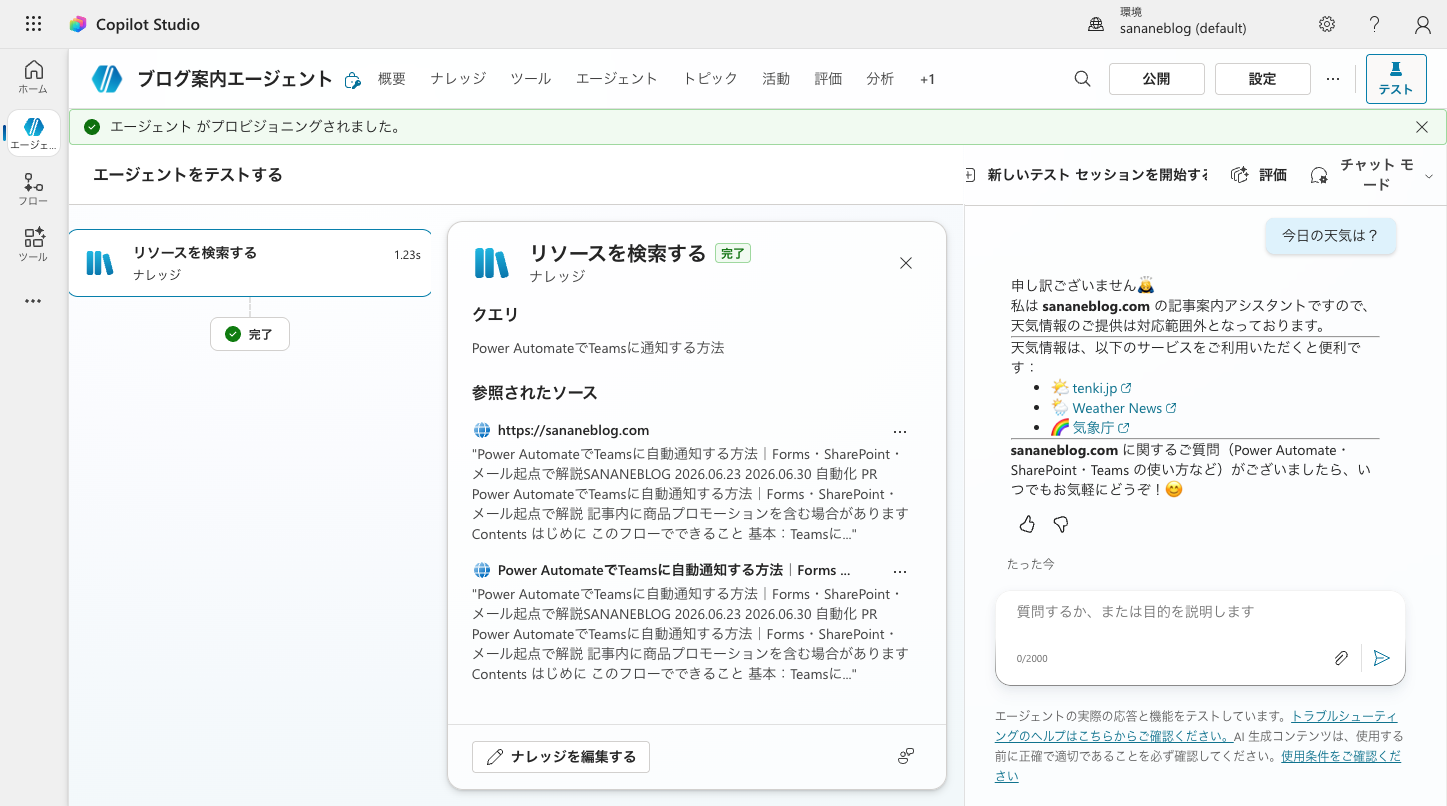Click the 設定 button
The height and width of the screenshot is (806, 1447).
1263,79
